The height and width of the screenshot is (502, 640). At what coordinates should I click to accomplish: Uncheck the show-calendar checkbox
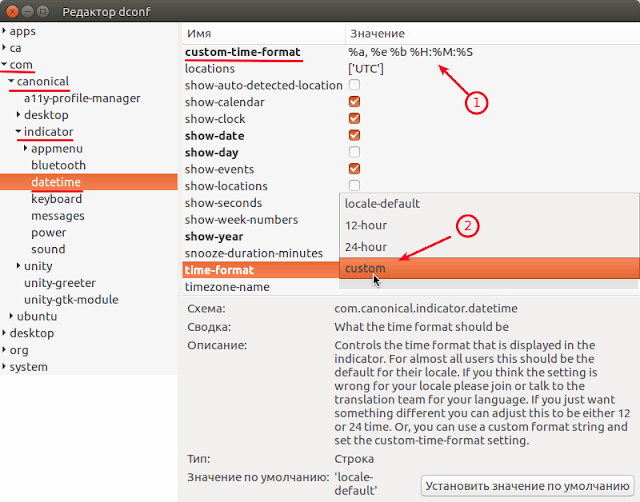[354, 102]
